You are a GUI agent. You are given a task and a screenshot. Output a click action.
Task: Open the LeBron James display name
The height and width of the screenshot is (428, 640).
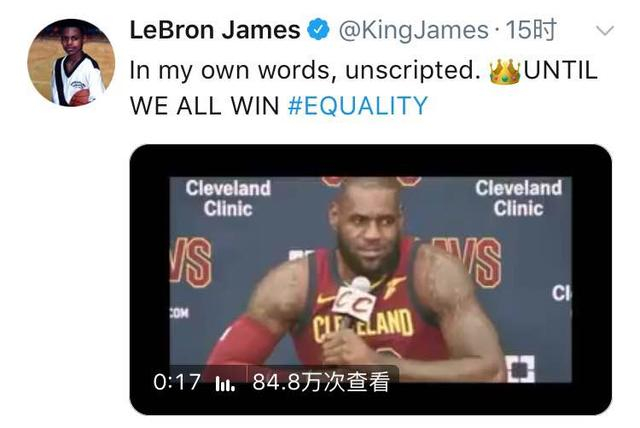[215, 30]
